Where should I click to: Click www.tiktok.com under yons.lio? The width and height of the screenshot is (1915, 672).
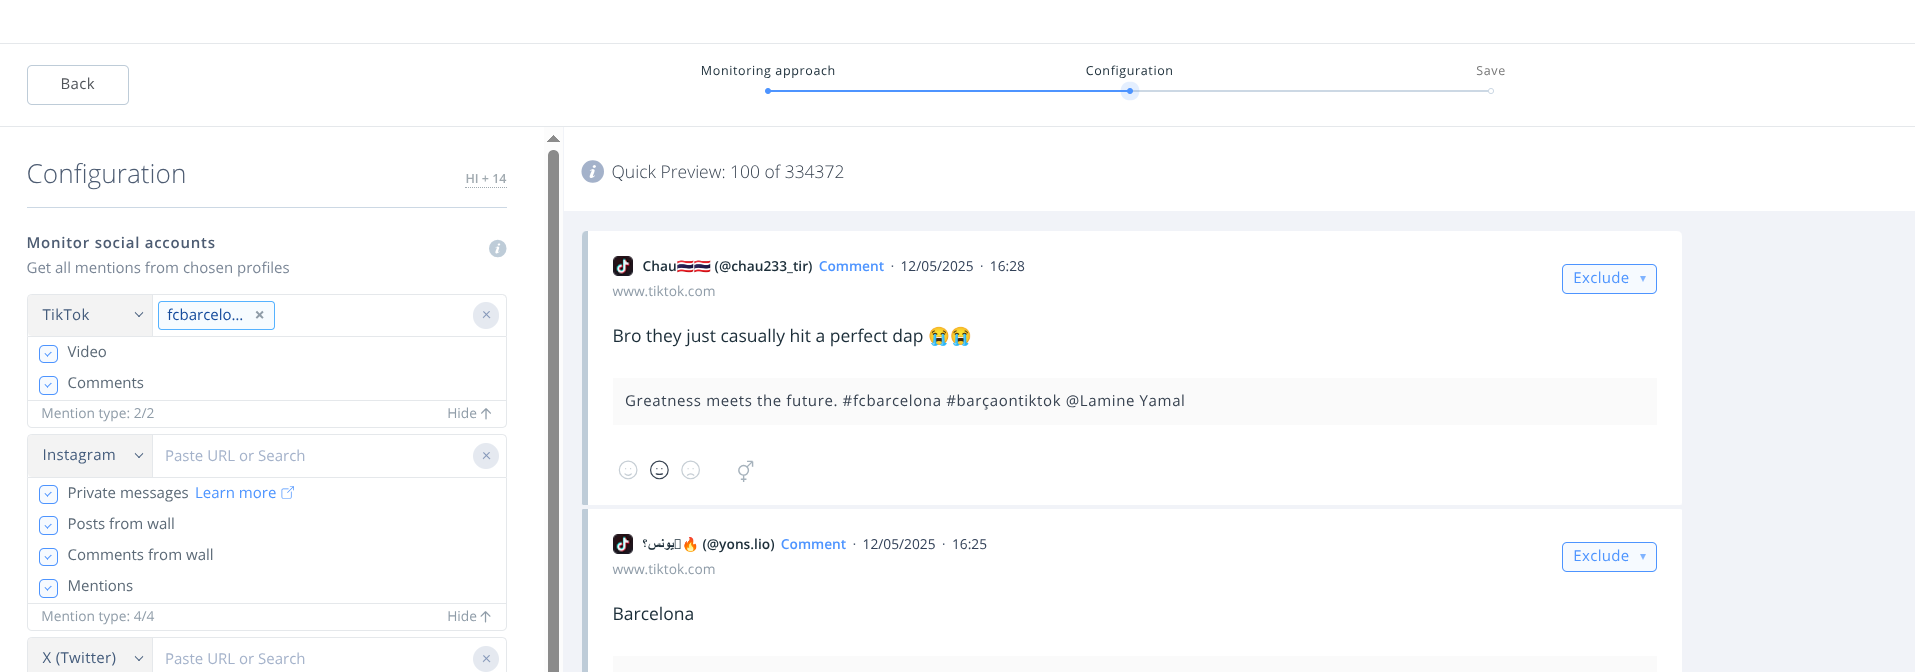click(x=664, y=569)
